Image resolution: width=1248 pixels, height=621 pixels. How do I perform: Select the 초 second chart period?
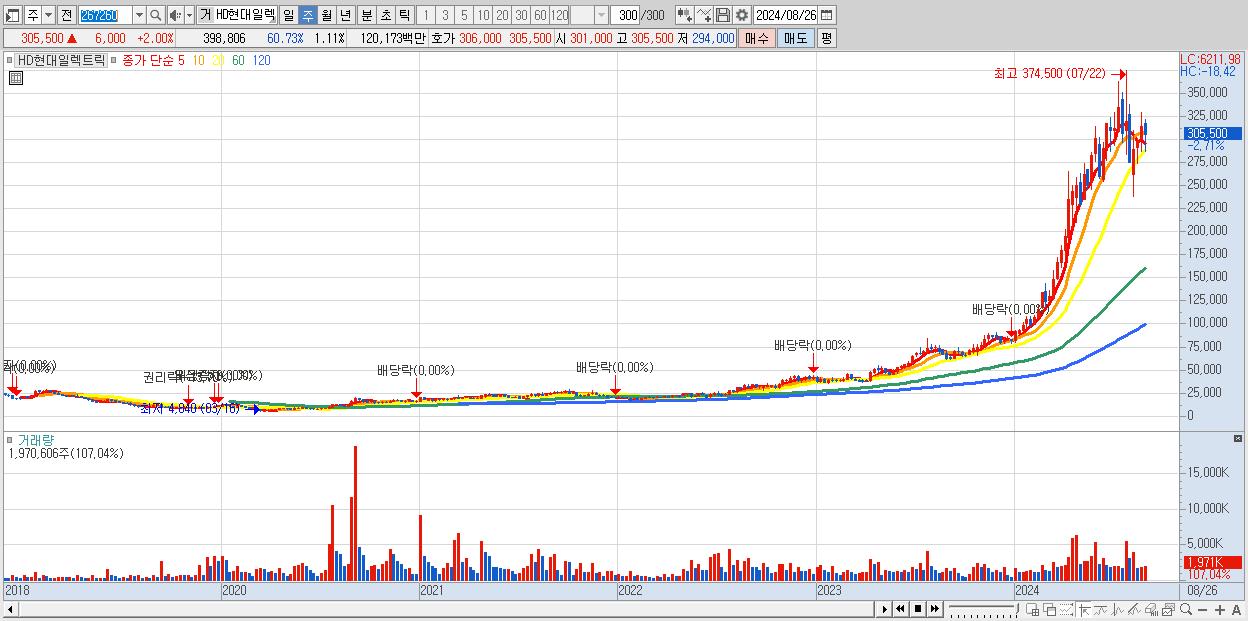click(385, 15)
